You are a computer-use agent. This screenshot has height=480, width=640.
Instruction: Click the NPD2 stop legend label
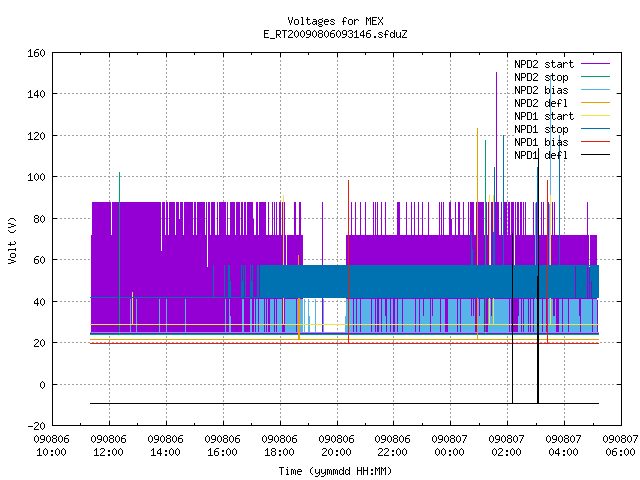tap(541, 77)
